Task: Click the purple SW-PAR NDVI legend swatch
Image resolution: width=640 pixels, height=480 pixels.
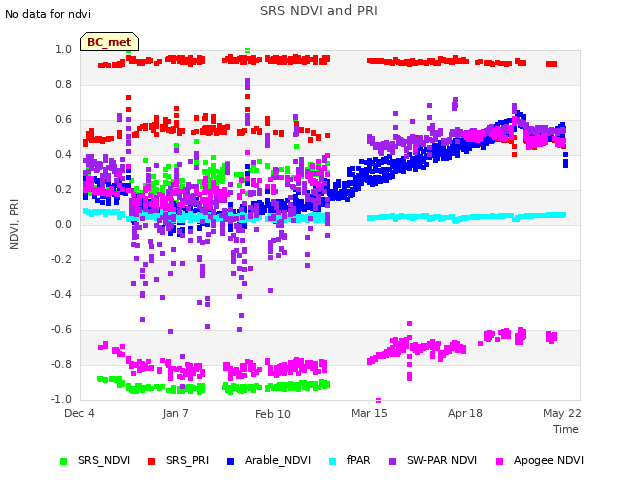Action: click(392, 461)
